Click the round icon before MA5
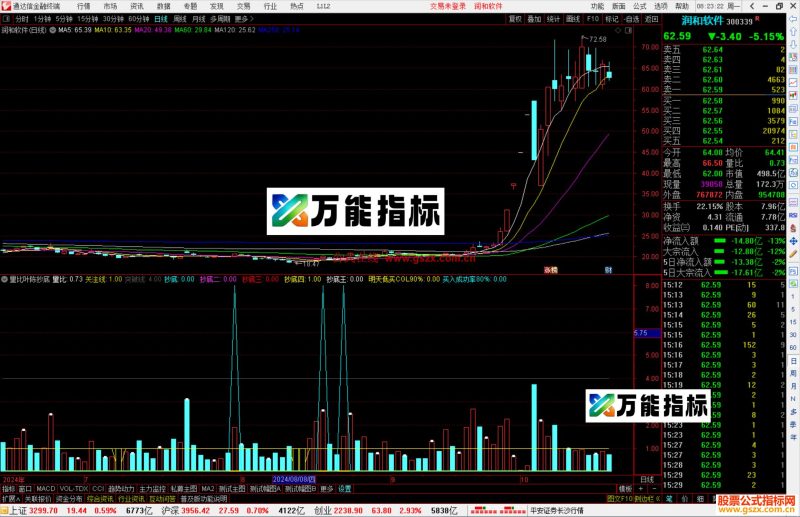This screenshot has width=800, height=517. point(53,30)
